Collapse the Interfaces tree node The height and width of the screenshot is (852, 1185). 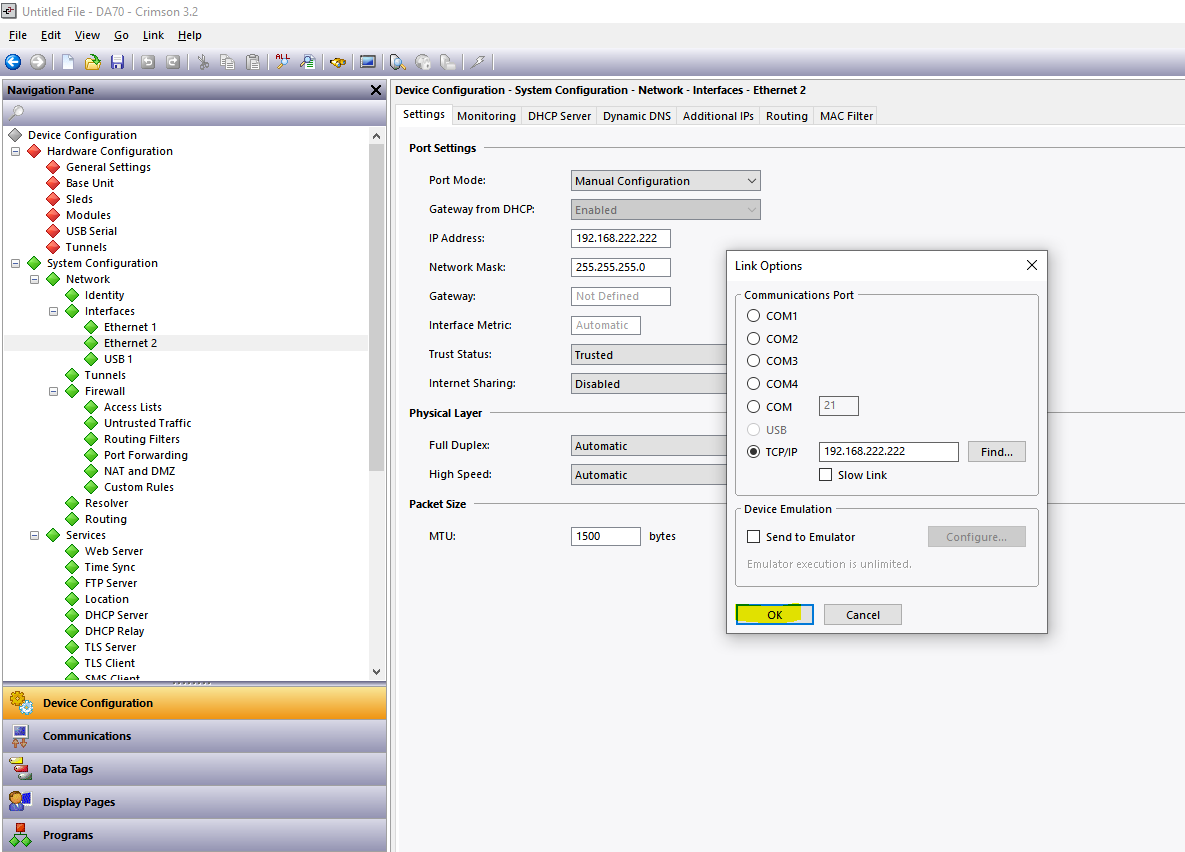(x=53, y=311)
